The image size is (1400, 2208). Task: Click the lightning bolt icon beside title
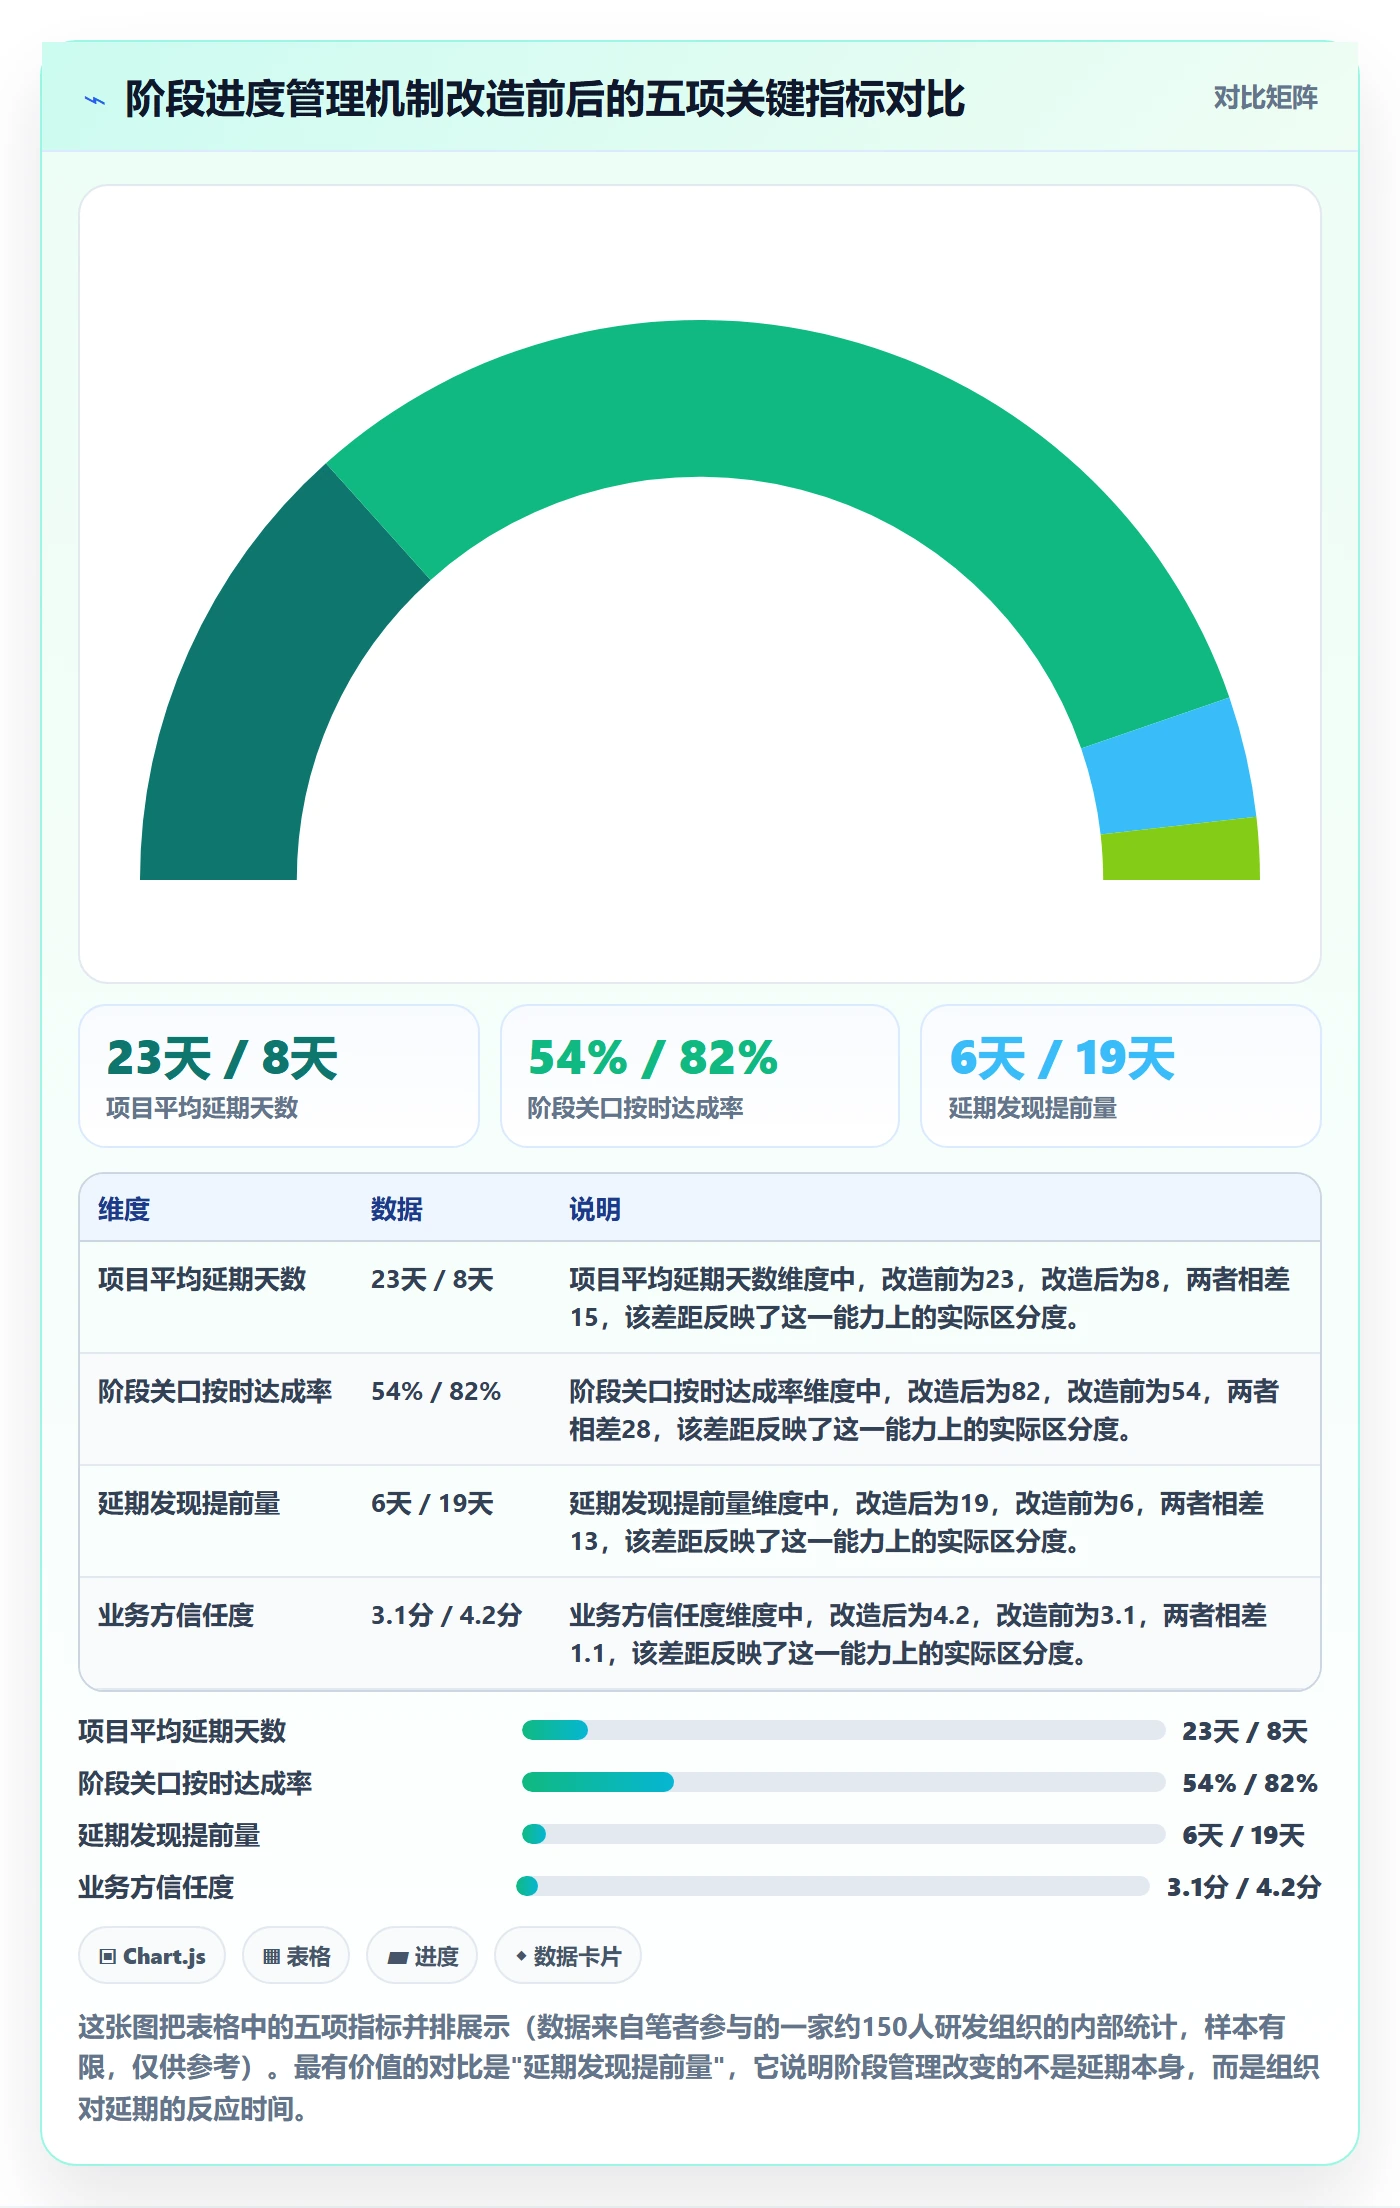95,100
